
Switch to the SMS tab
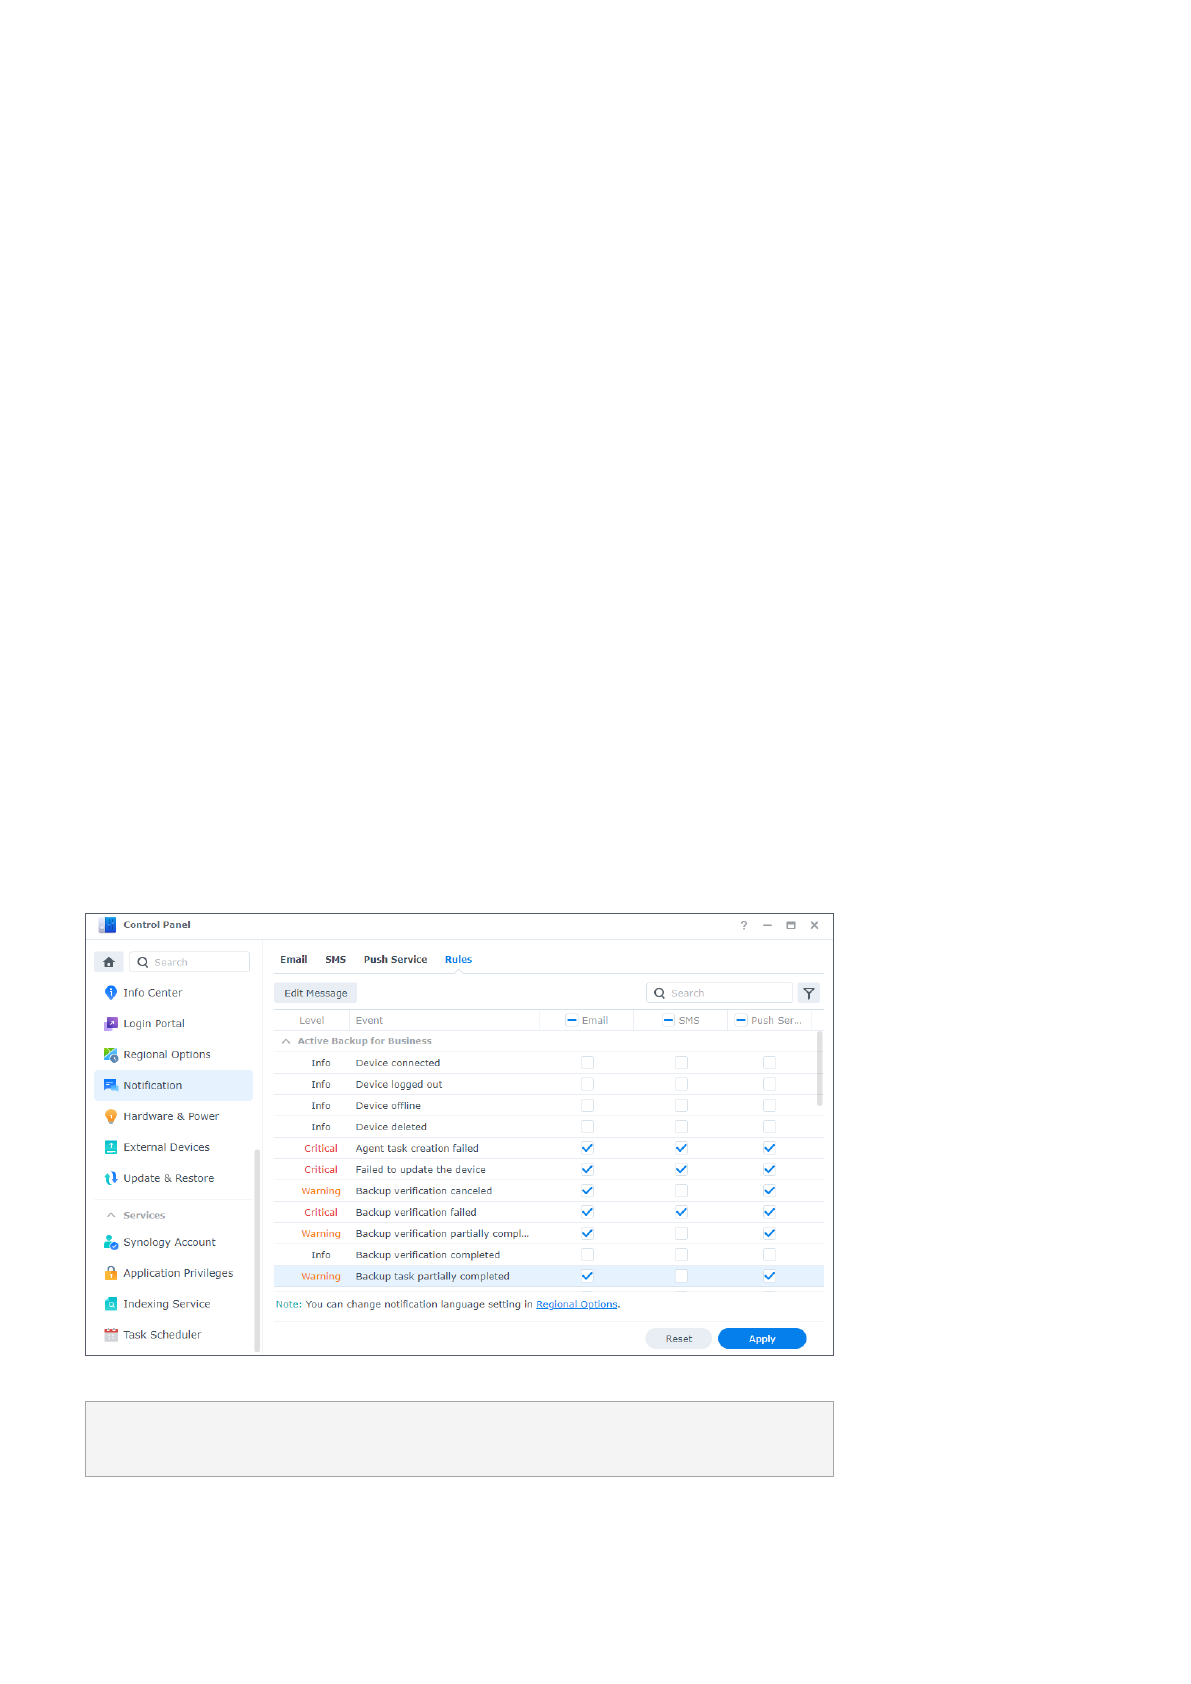click(335, 960)
